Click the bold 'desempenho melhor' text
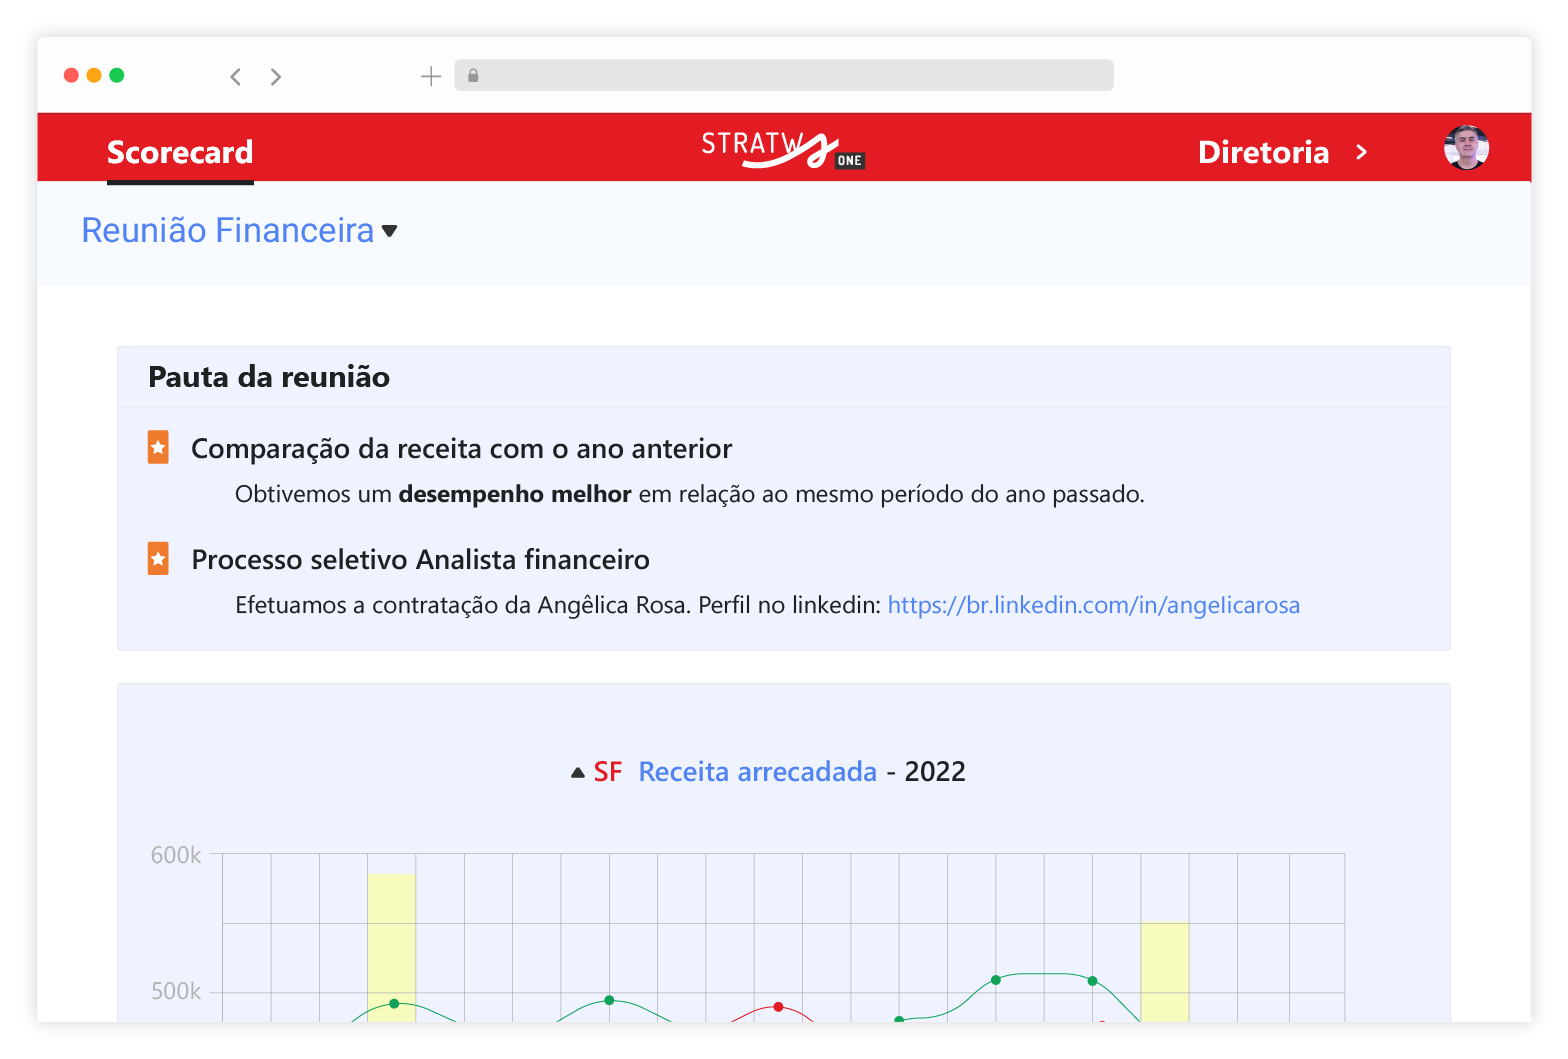 coord(514,494)
